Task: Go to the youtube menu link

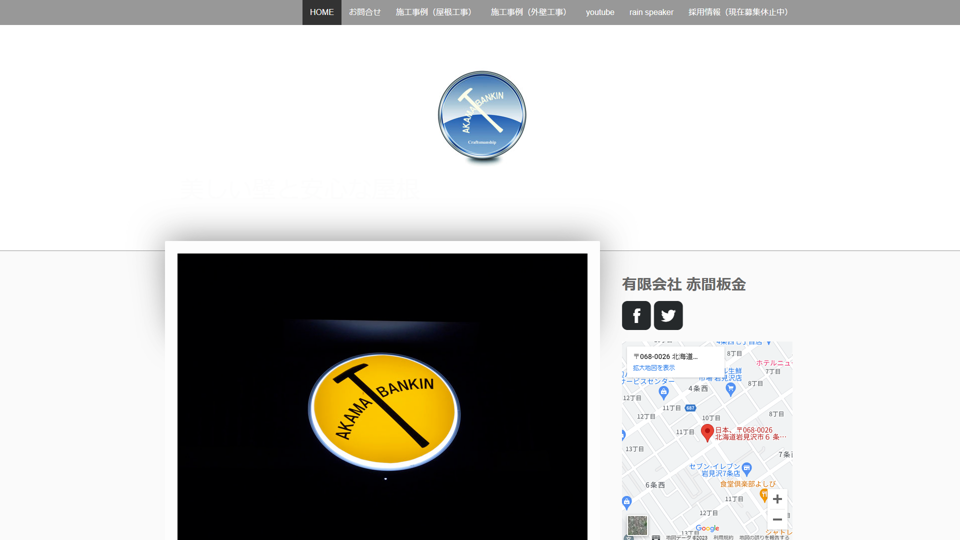Action: coord(600,12)
